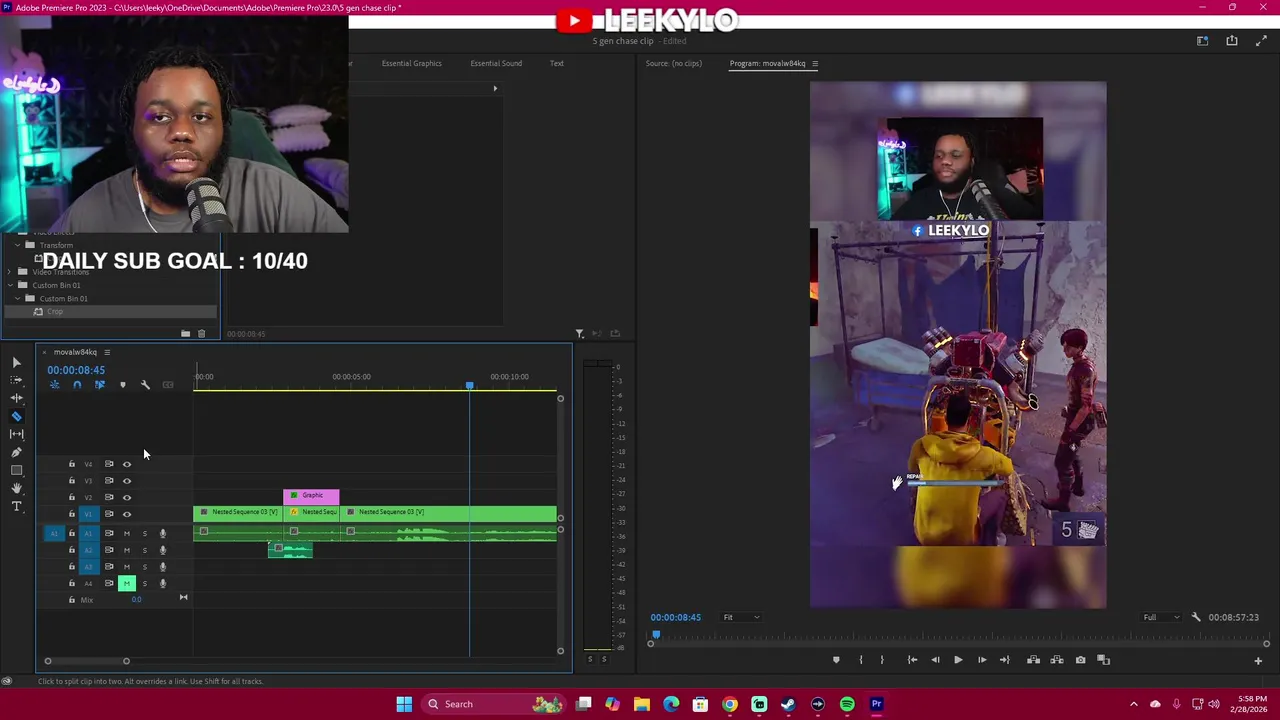Image resolution: width=1280 pixels, height=720 pixels.
Task: Open Comparison View in Program monitor
Action: pos(1104,660)
